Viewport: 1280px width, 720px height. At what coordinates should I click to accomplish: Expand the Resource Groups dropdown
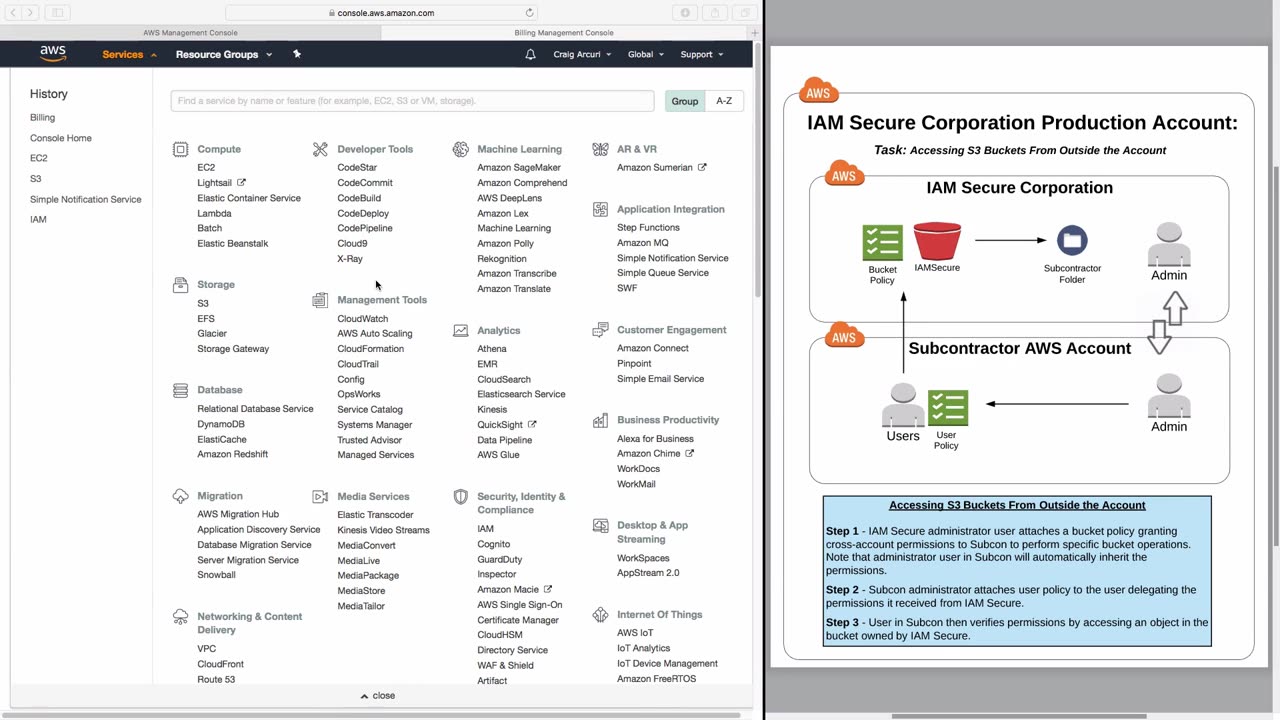click(224, 54)
